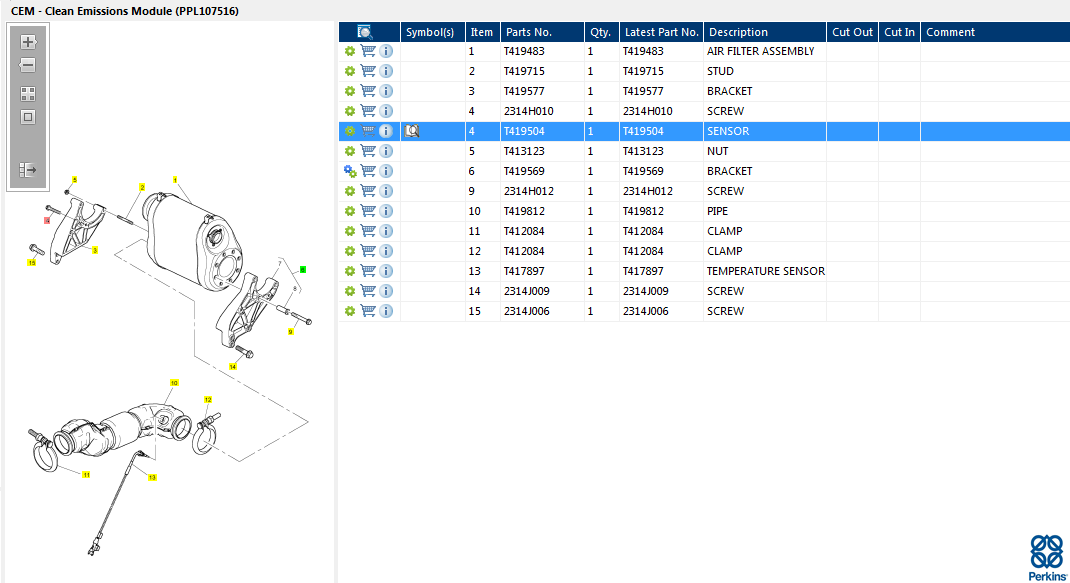Click gear icon on SCREW 2314J006 row
Screen dimensions: 1070x583
pyautogui.click(x=350, y=311)
